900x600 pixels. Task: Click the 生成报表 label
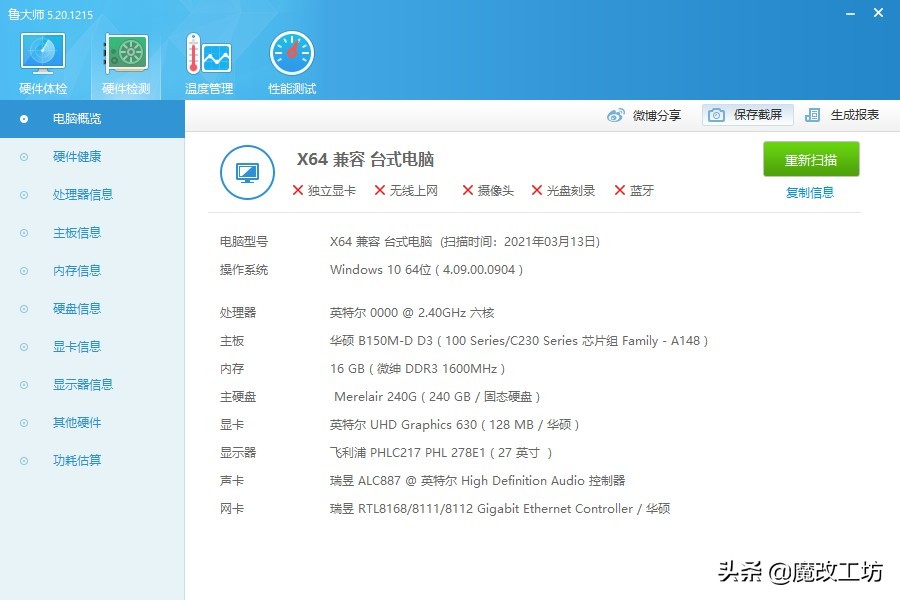pos(855,115)
